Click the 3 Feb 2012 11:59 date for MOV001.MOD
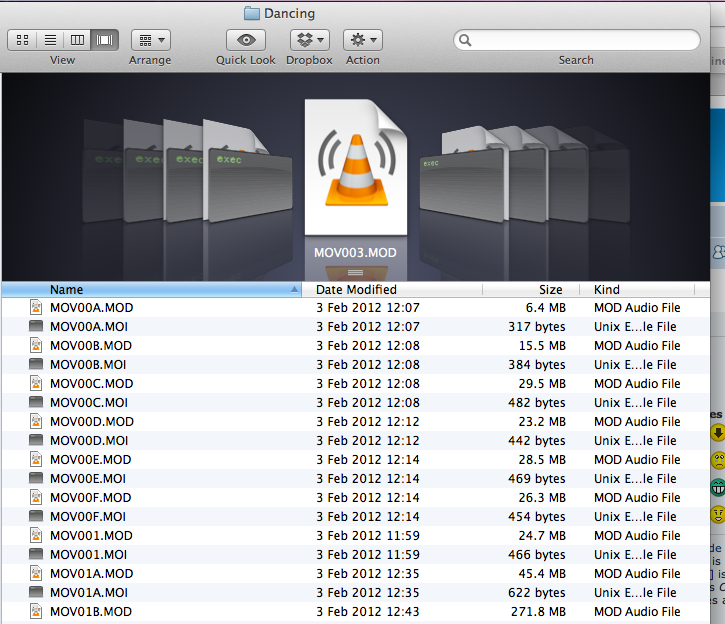 tap(368, 536)
